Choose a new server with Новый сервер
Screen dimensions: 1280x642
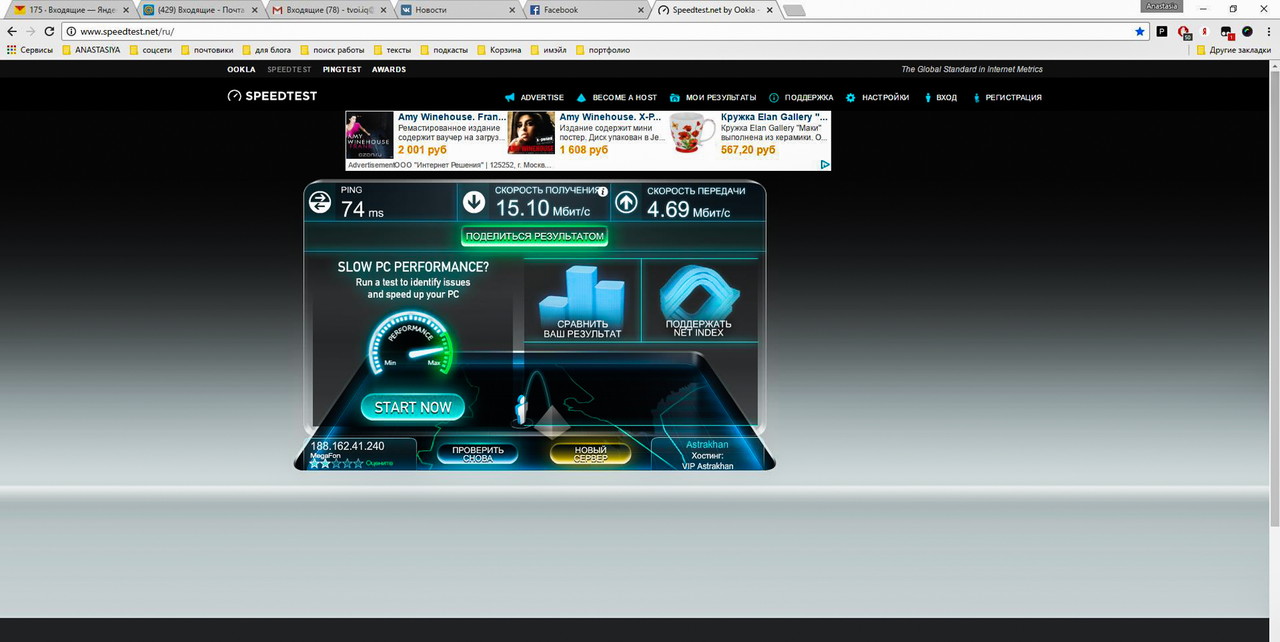pos(590,454)
